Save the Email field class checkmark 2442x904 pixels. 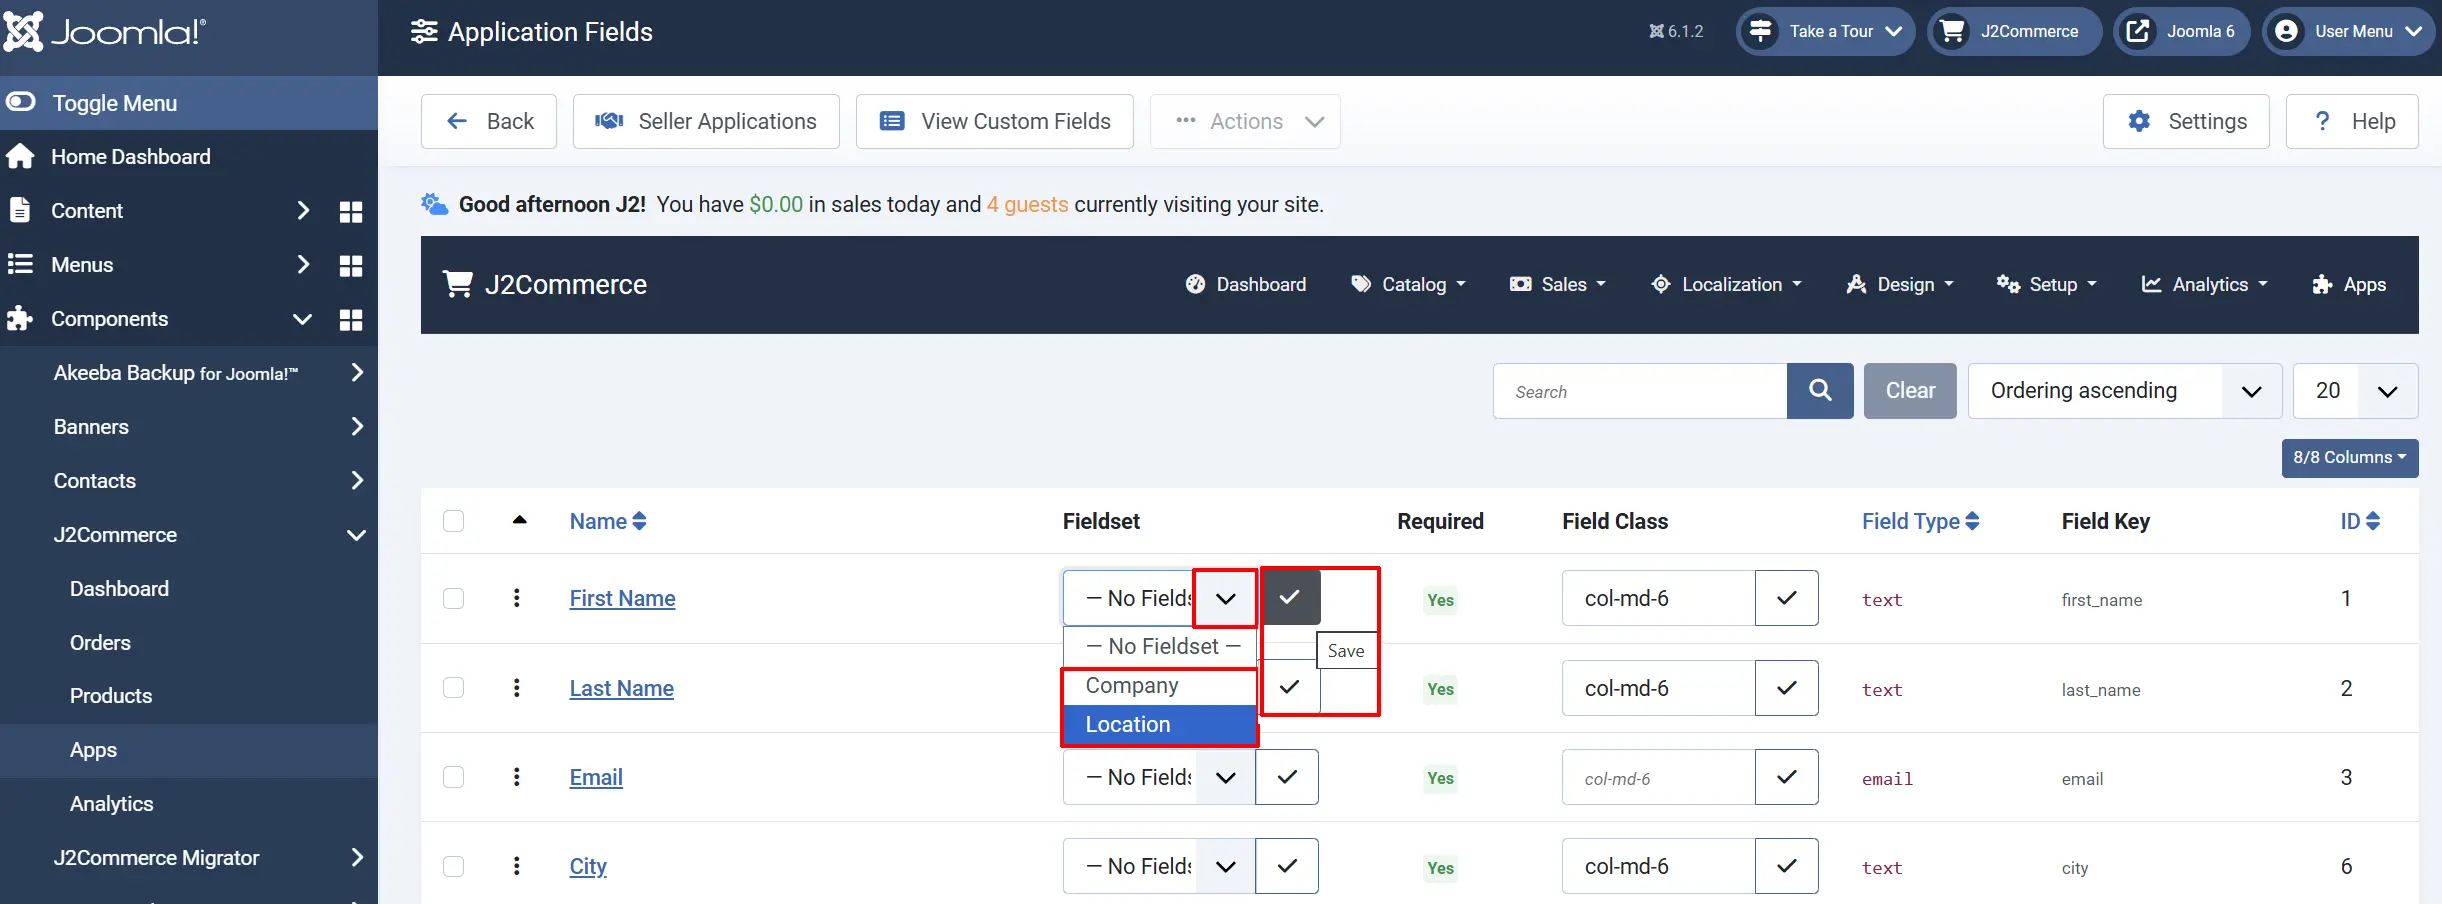coord(1787,777)
